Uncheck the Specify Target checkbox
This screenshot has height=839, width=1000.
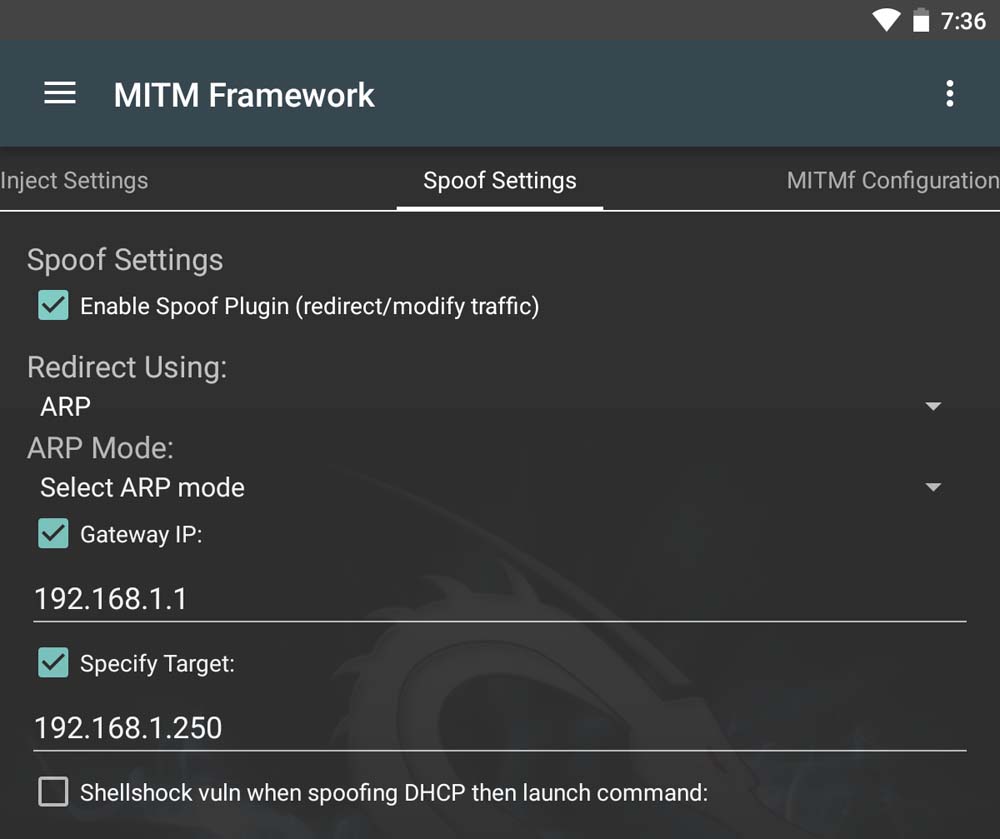[x=53, y=662]
